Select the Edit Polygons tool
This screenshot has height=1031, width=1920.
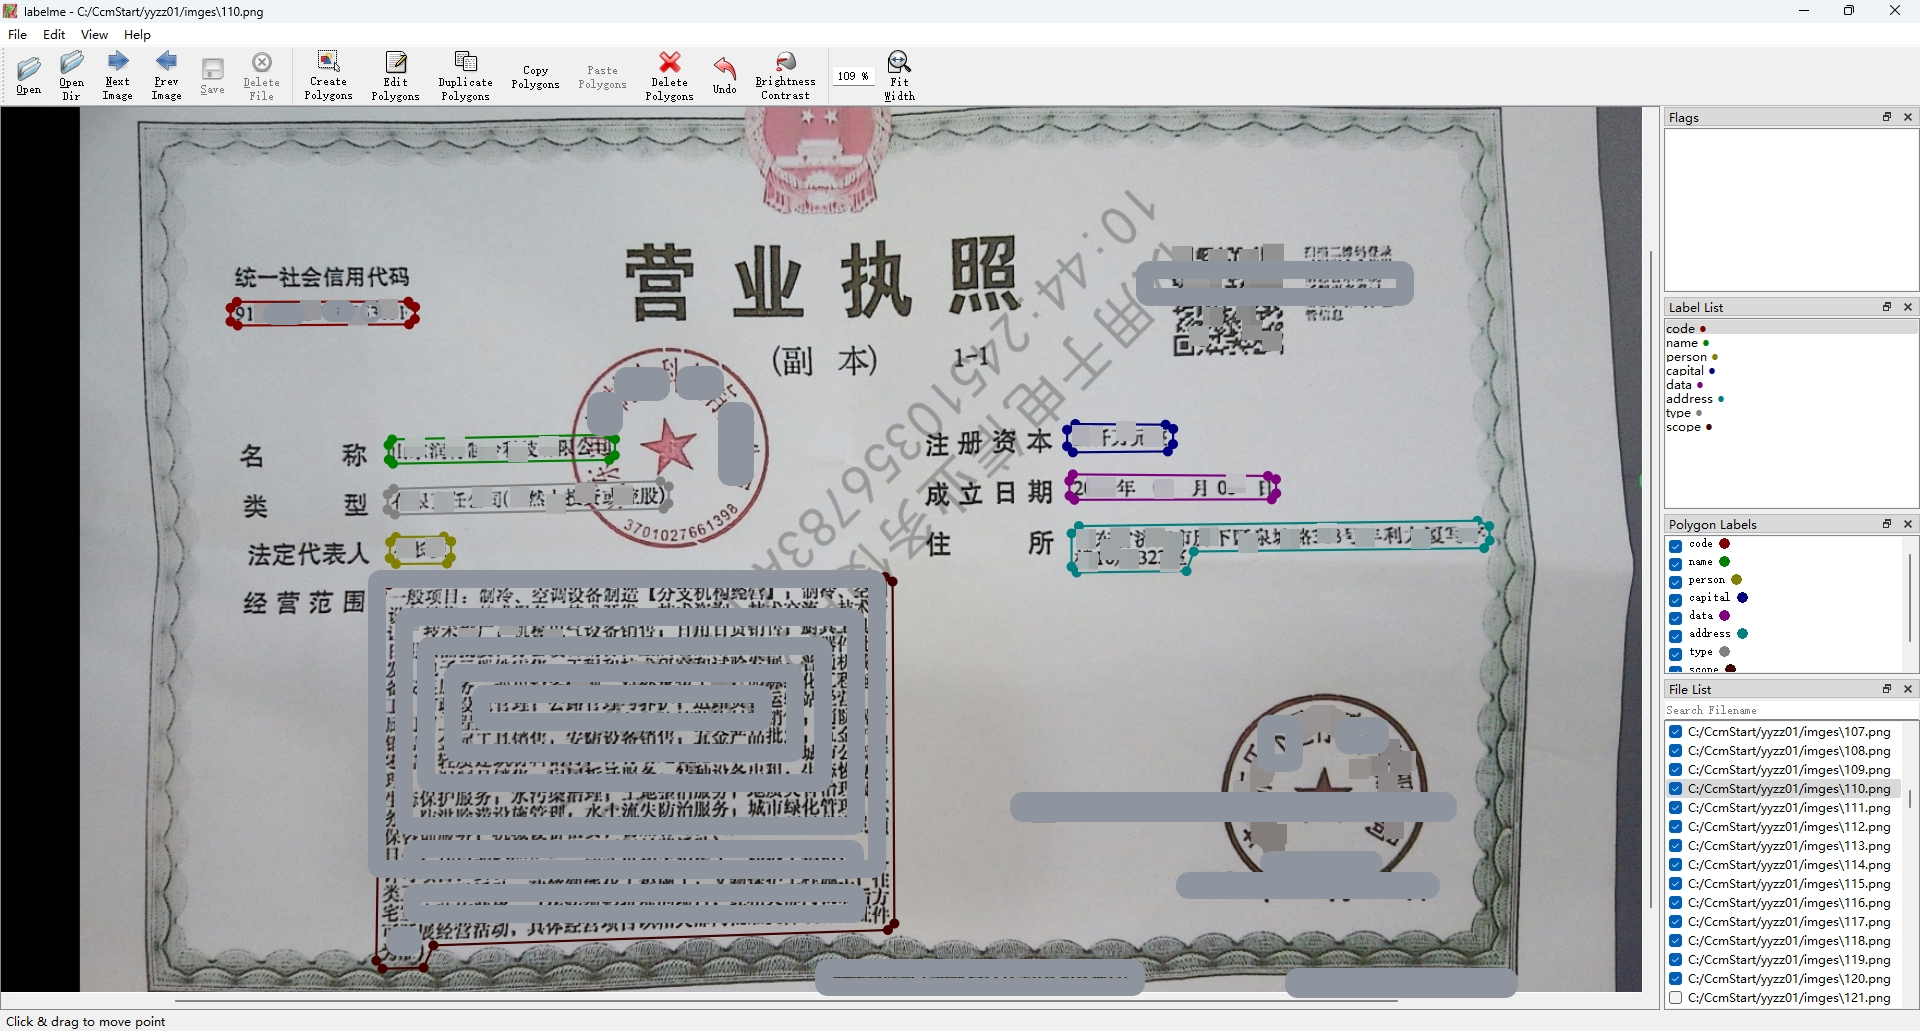[396, 75]
